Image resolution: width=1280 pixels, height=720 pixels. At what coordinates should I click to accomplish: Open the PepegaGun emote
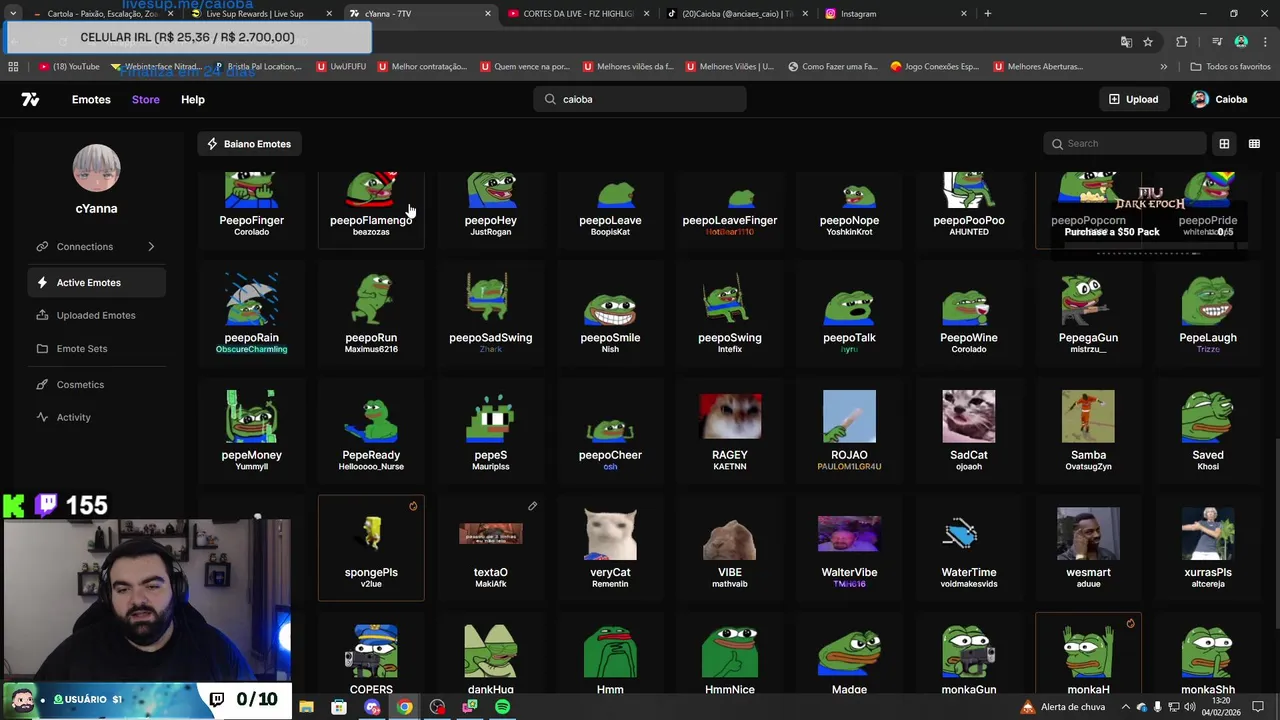pos(1088,313)
